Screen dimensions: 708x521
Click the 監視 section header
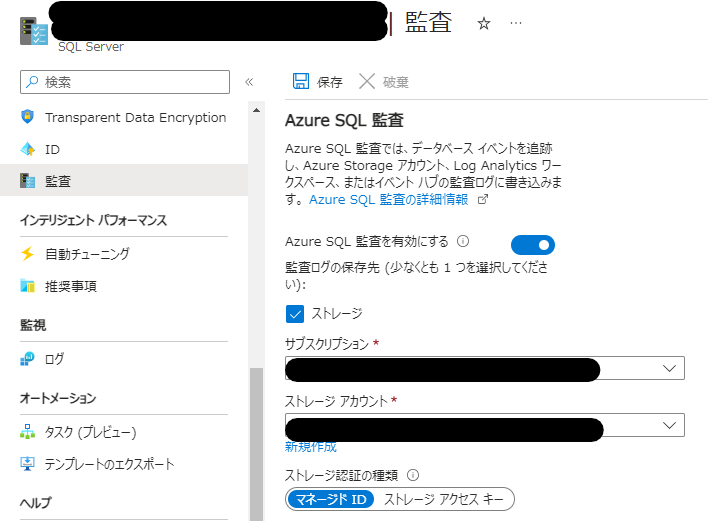(x=33, y=325)
